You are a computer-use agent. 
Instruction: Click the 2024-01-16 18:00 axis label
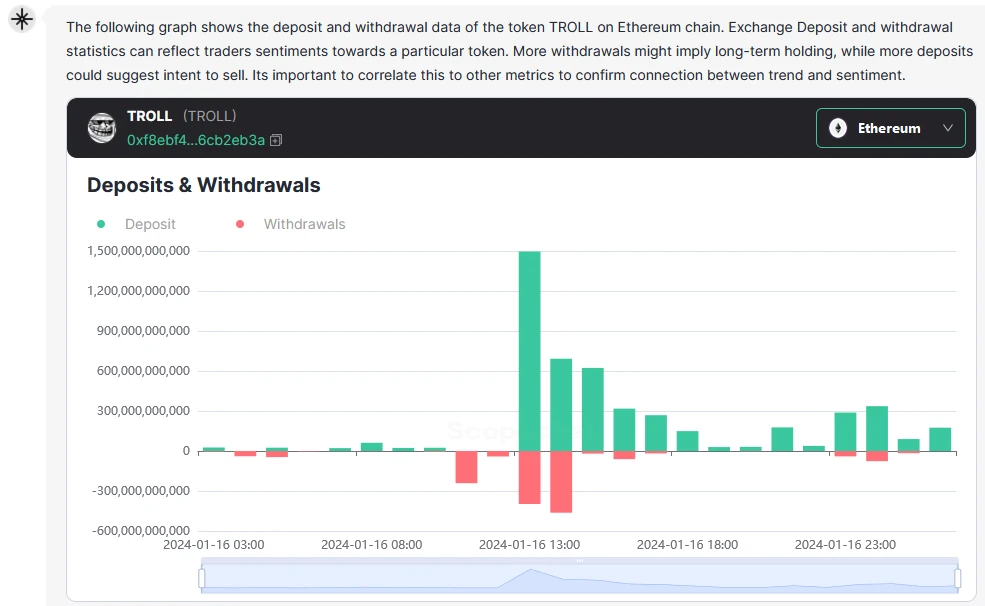pyautogui.click(x=687, y=545)
